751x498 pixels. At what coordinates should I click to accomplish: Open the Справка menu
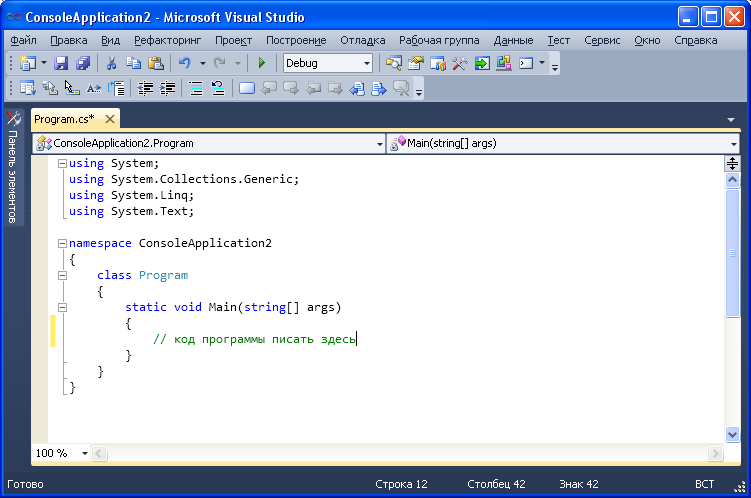pyautogui.click(x=695, y=40)
